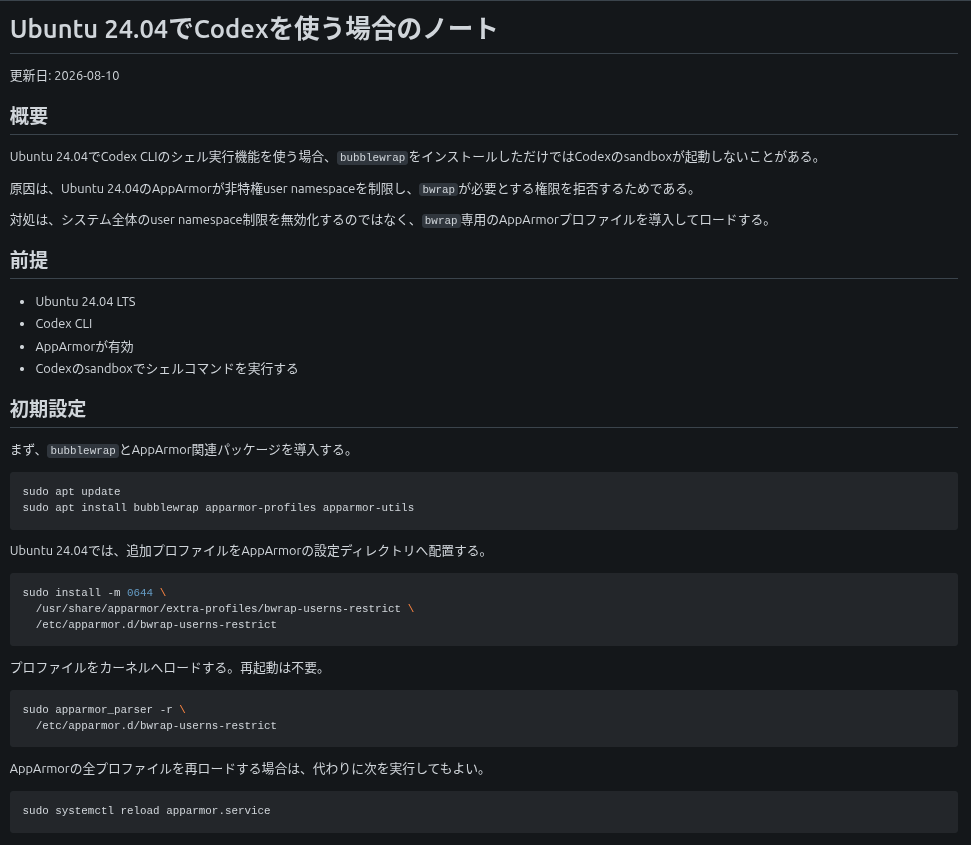Click the inline bwrap code in the cause sentence
This screenshot has height=845, width=971.
(438, 189)
